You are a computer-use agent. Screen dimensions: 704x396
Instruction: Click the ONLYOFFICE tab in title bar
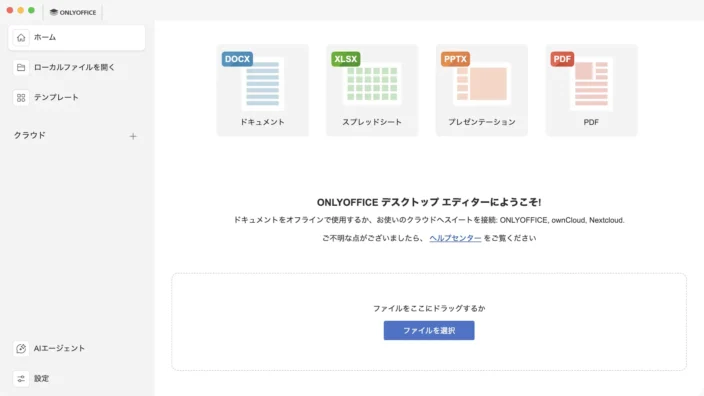tap(73, 12)
